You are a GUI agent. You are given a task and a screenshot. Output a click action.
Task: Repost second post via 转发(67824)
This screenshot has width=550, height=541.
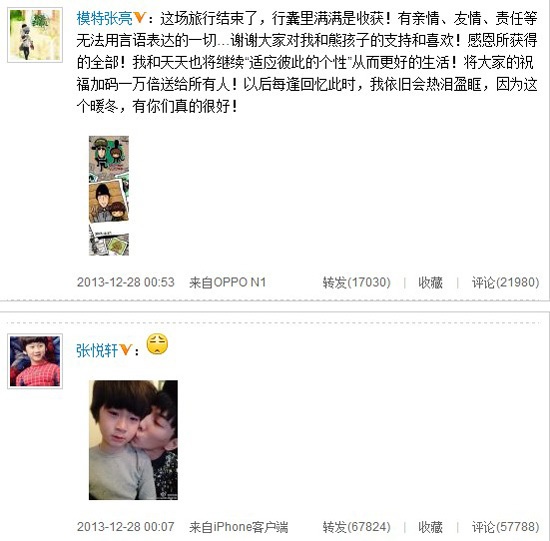point(356,527)
